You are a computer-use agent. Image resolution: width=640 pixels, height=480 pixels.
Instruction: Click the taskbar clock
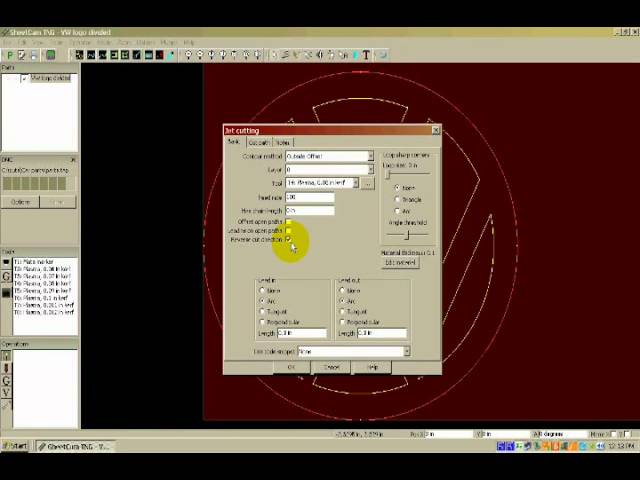click(x=621, y=446)
